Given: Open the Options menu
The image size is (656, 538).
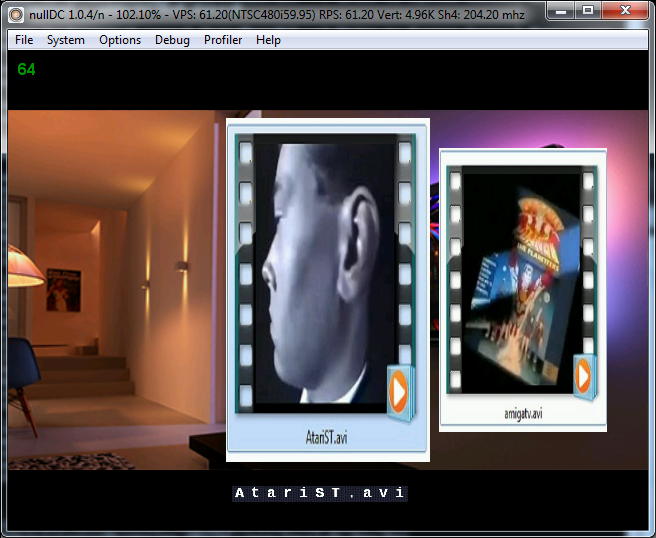Looking at the screenshot, I should click(x=120, y=40).
